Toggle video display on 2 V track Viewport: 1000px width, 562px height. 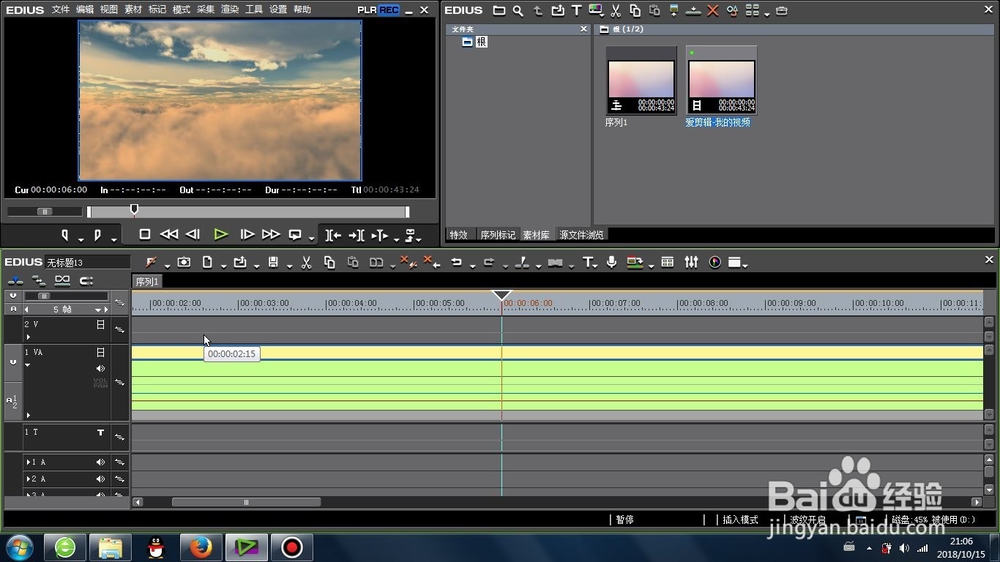tap(100, 325)
